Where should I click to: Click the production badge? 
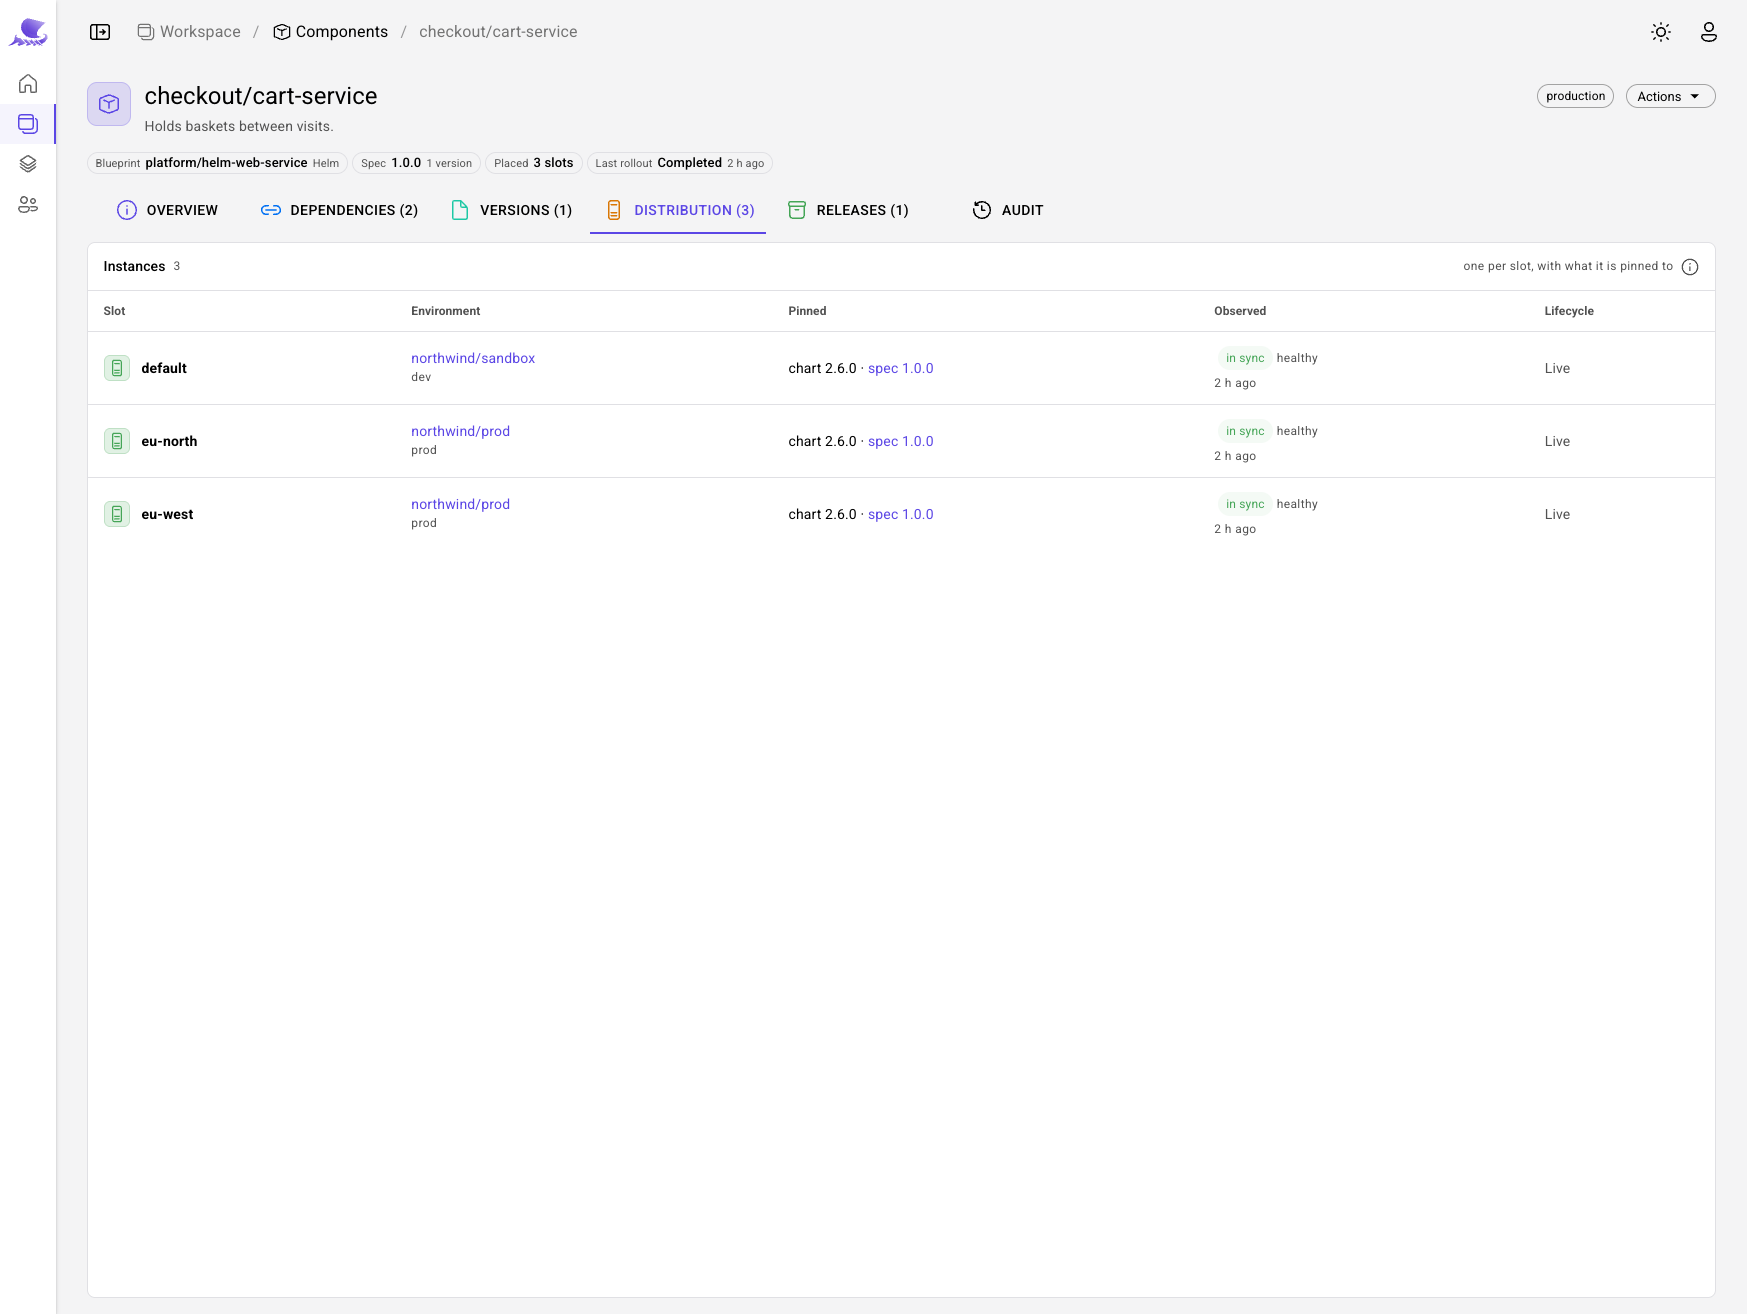pos(1575,96)
